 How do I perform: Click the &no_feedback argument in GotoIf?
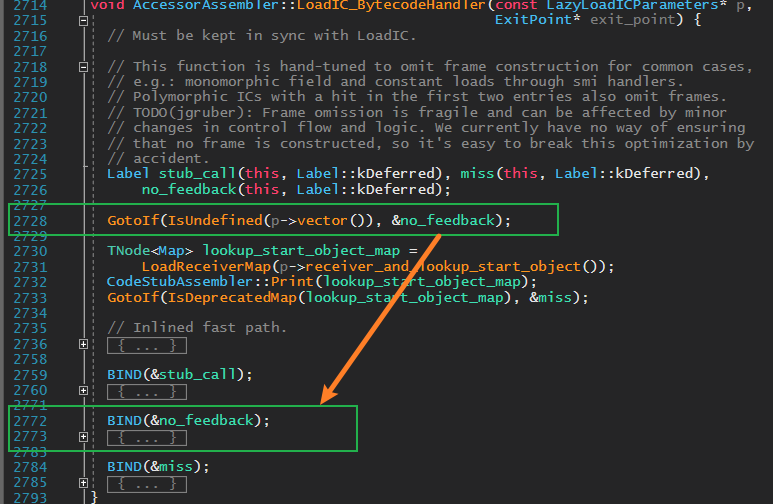pyautogui.click(x=443, y=220)
